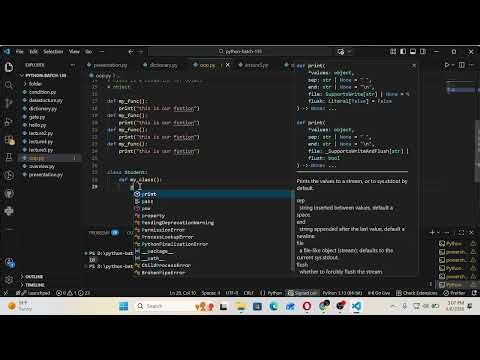Open the Explorer view in activity bar
480x360 pixels.
(x=9, y=67)
